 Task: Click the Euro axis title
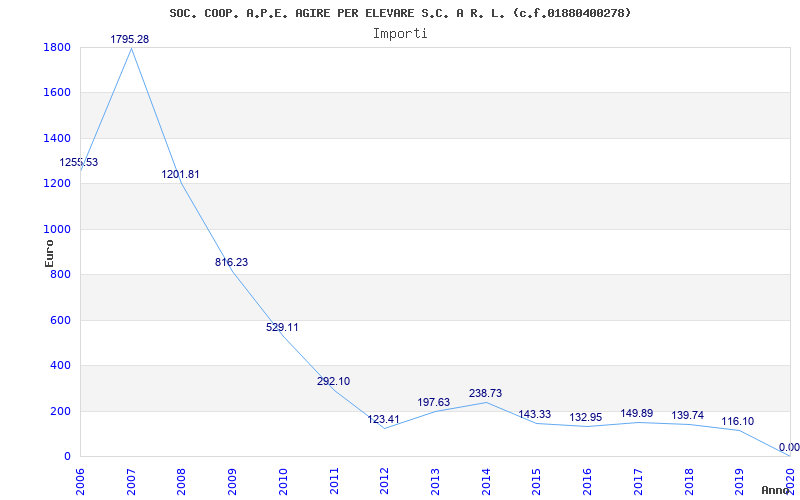click(49, 253)
